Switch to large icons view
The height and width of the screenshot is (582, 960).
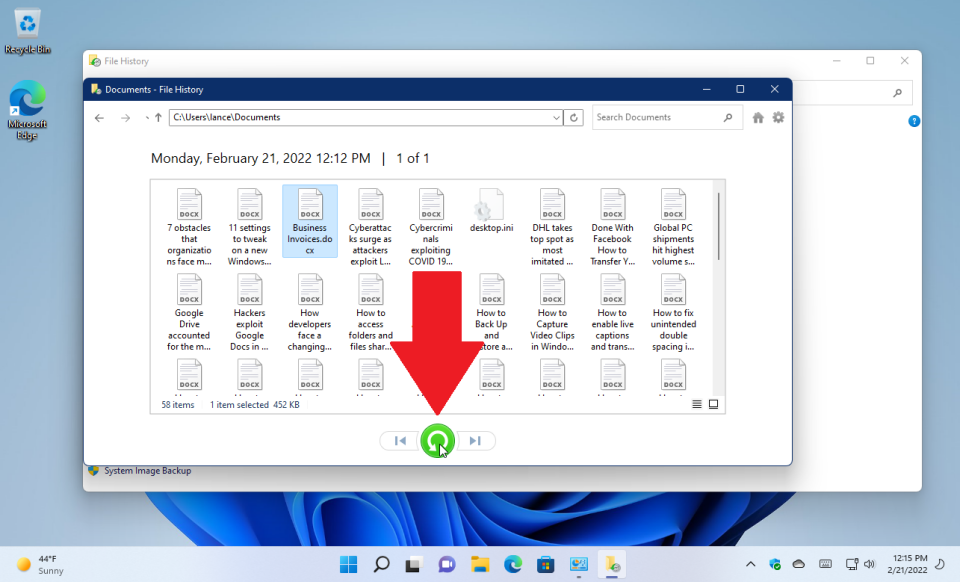coord(713,404)
